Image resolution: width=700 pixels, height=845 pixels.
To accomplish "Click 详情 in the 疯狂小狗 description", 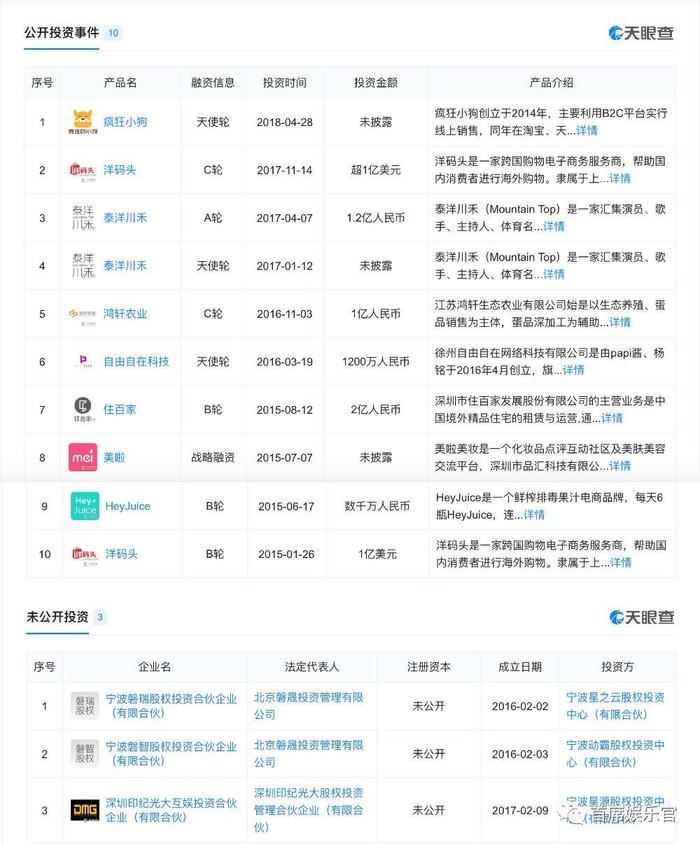I will (587, 130).
